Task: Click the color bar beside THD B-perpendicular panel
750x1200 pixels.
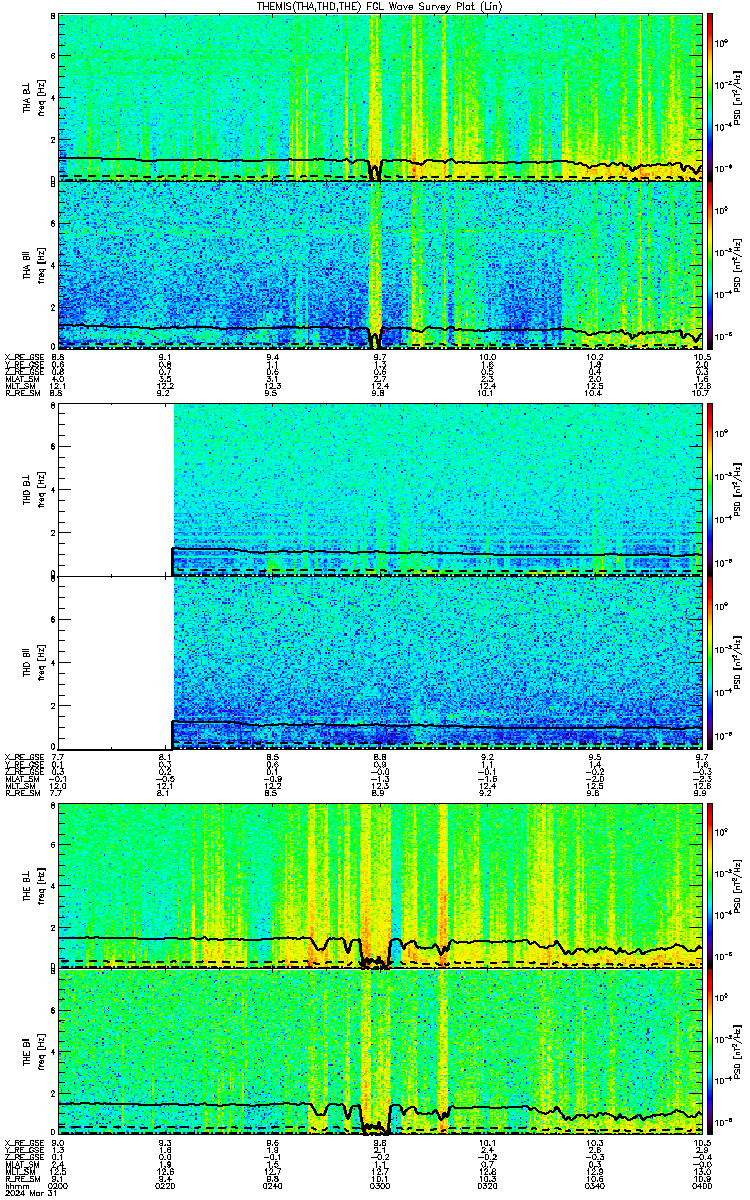Action: click(710, 490)
